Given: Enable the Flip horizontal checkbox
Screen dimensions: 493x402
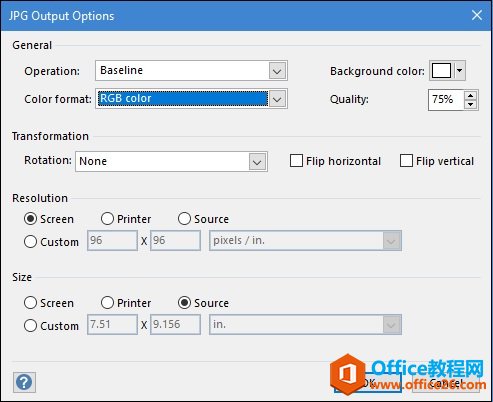Looking at the screenshot, I should pos(296,161).
